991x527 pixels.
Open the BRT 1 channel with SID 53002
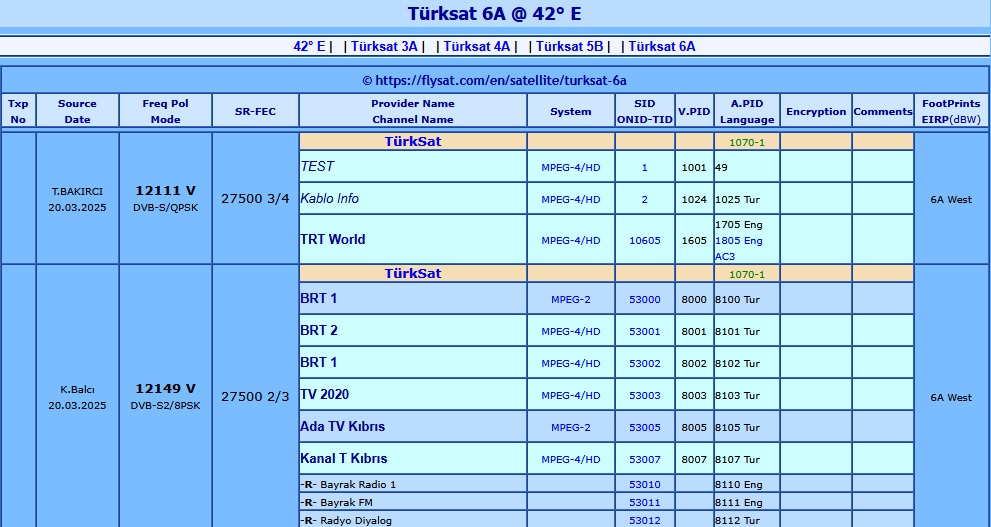click(x=319, y=363)
